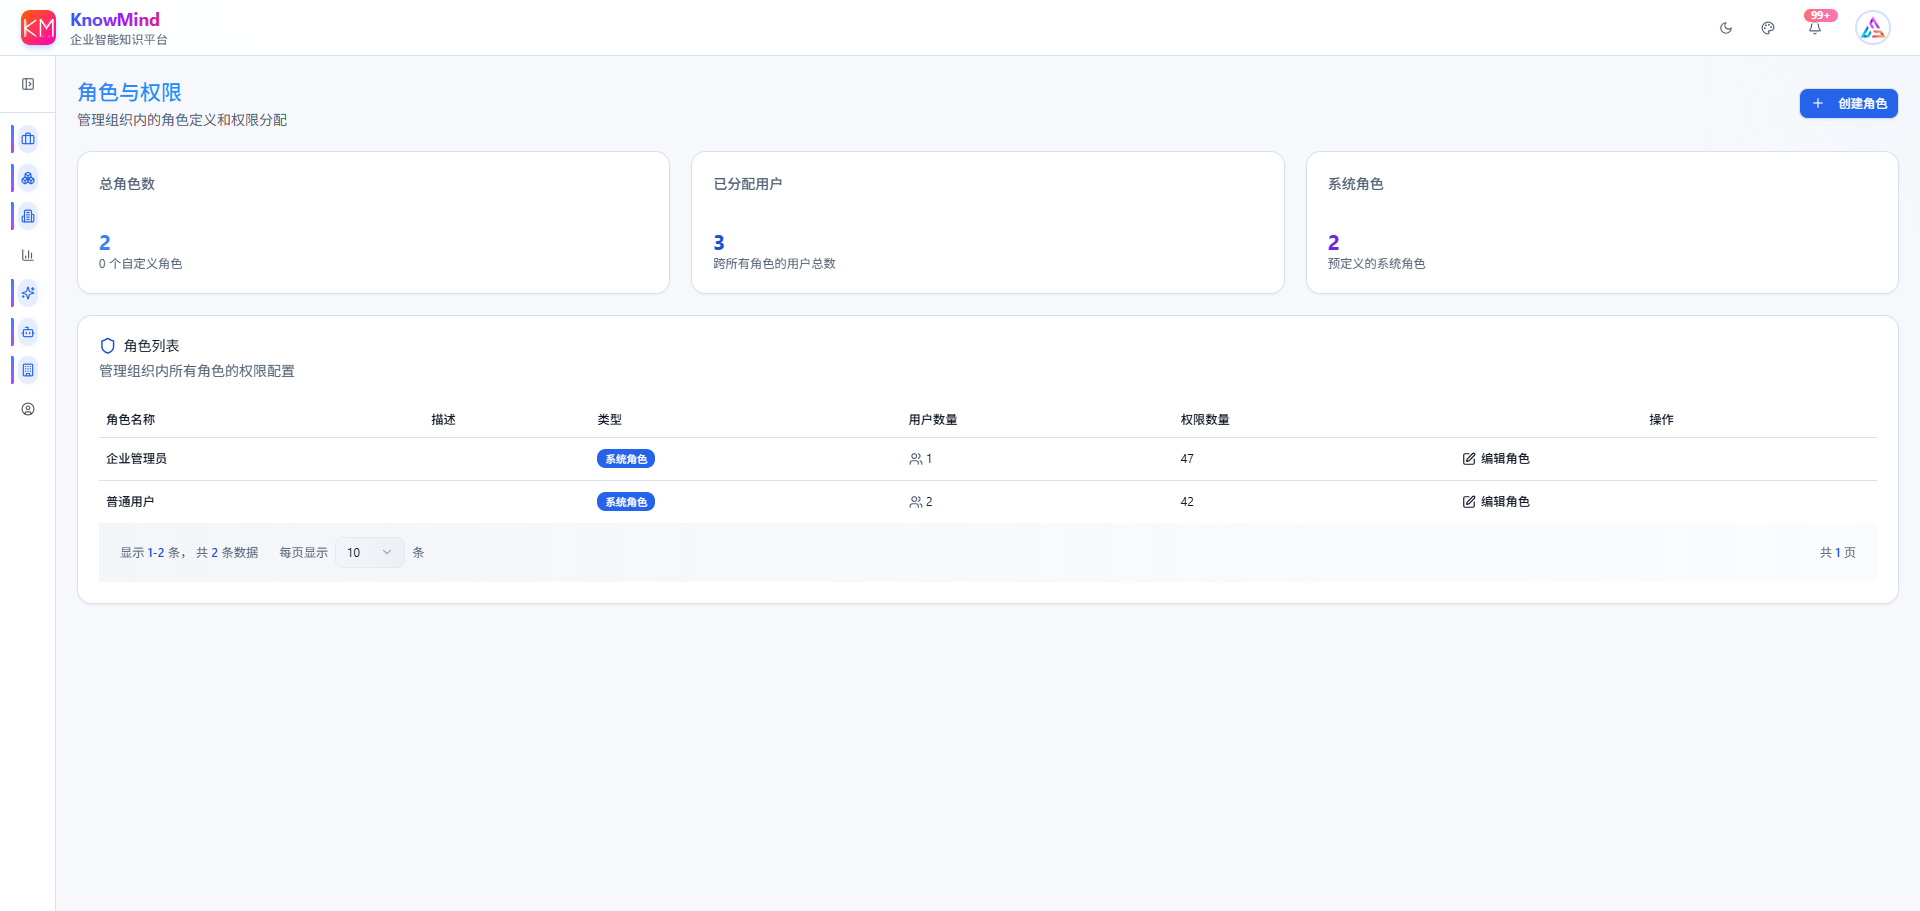Click the shield icon beside 角色列表

click(x=108, y=346)
